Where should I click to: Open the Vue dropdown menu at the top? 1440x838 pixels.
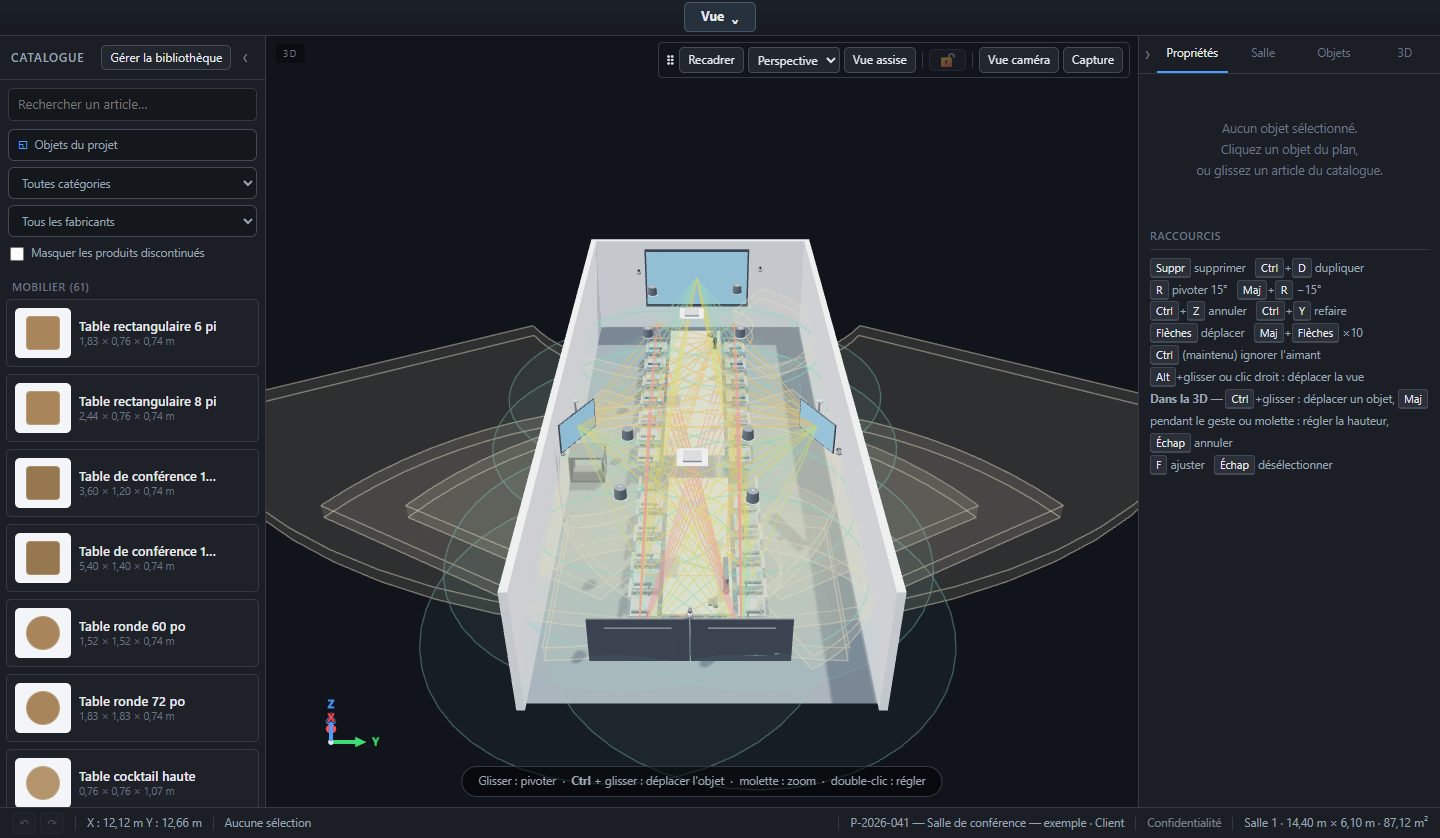720,17
